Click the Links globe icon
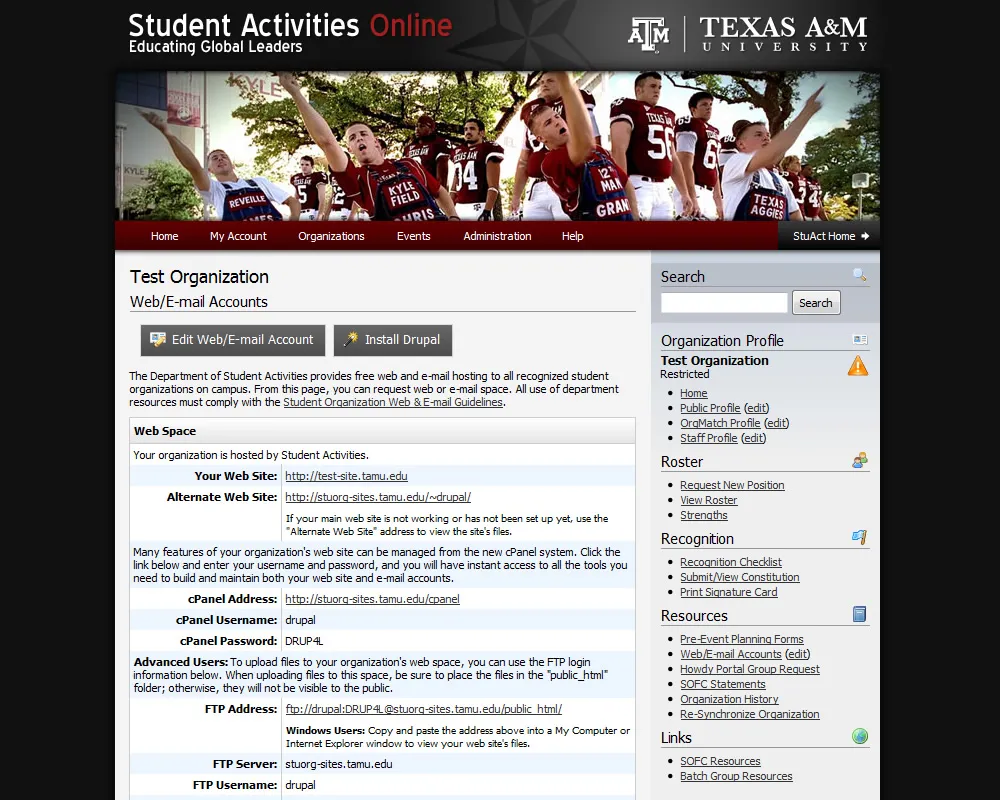This screenshot has width=1000, height=800. coord(860,736)
